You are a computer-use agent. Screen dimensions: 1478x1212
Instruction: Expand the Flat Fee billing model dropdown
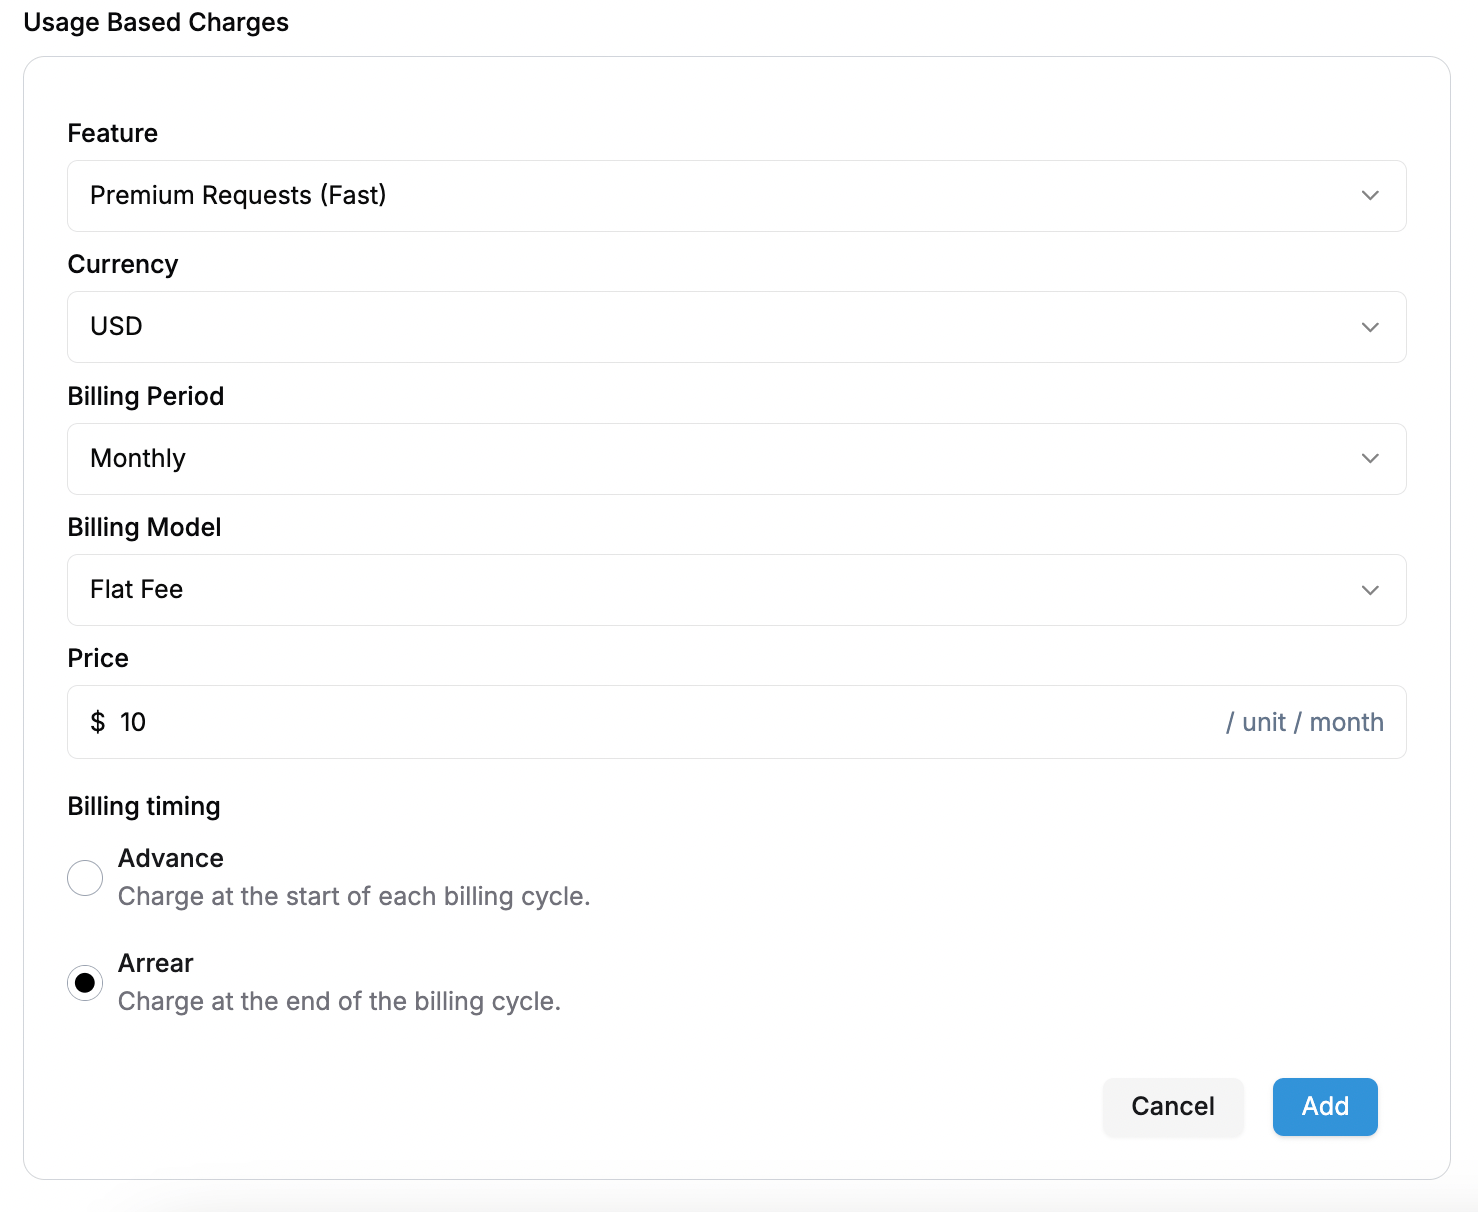(737, 590)
